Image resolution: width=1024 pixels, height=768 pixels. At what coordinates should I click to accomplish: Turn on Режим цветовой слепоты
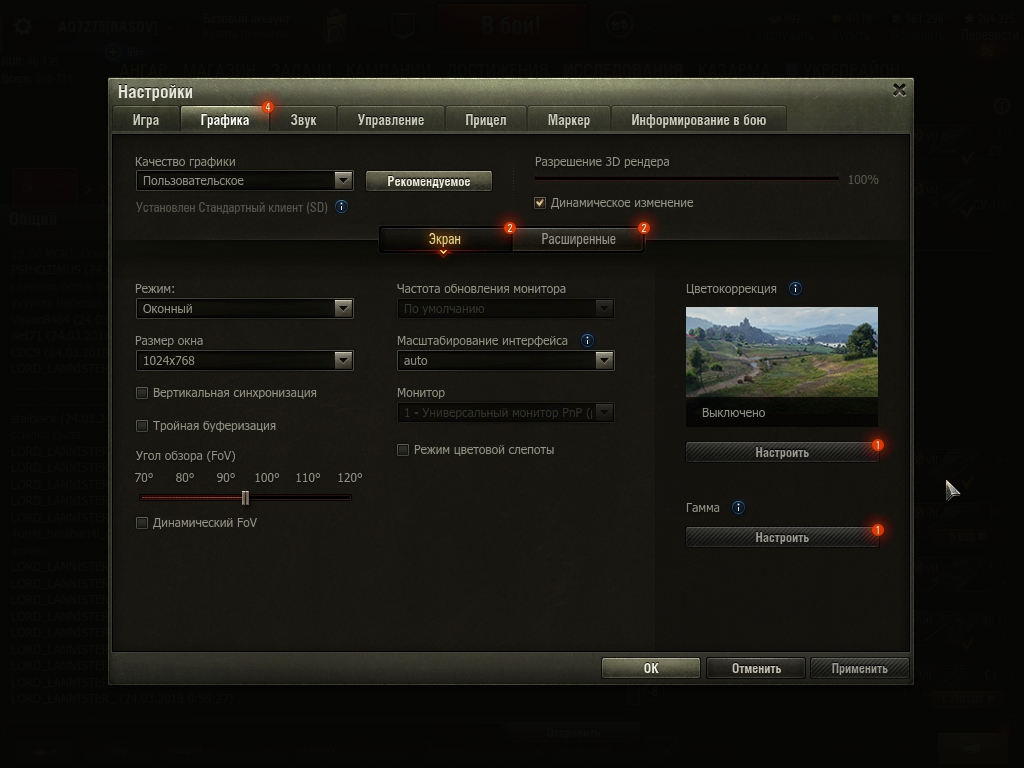pos(403,450)
